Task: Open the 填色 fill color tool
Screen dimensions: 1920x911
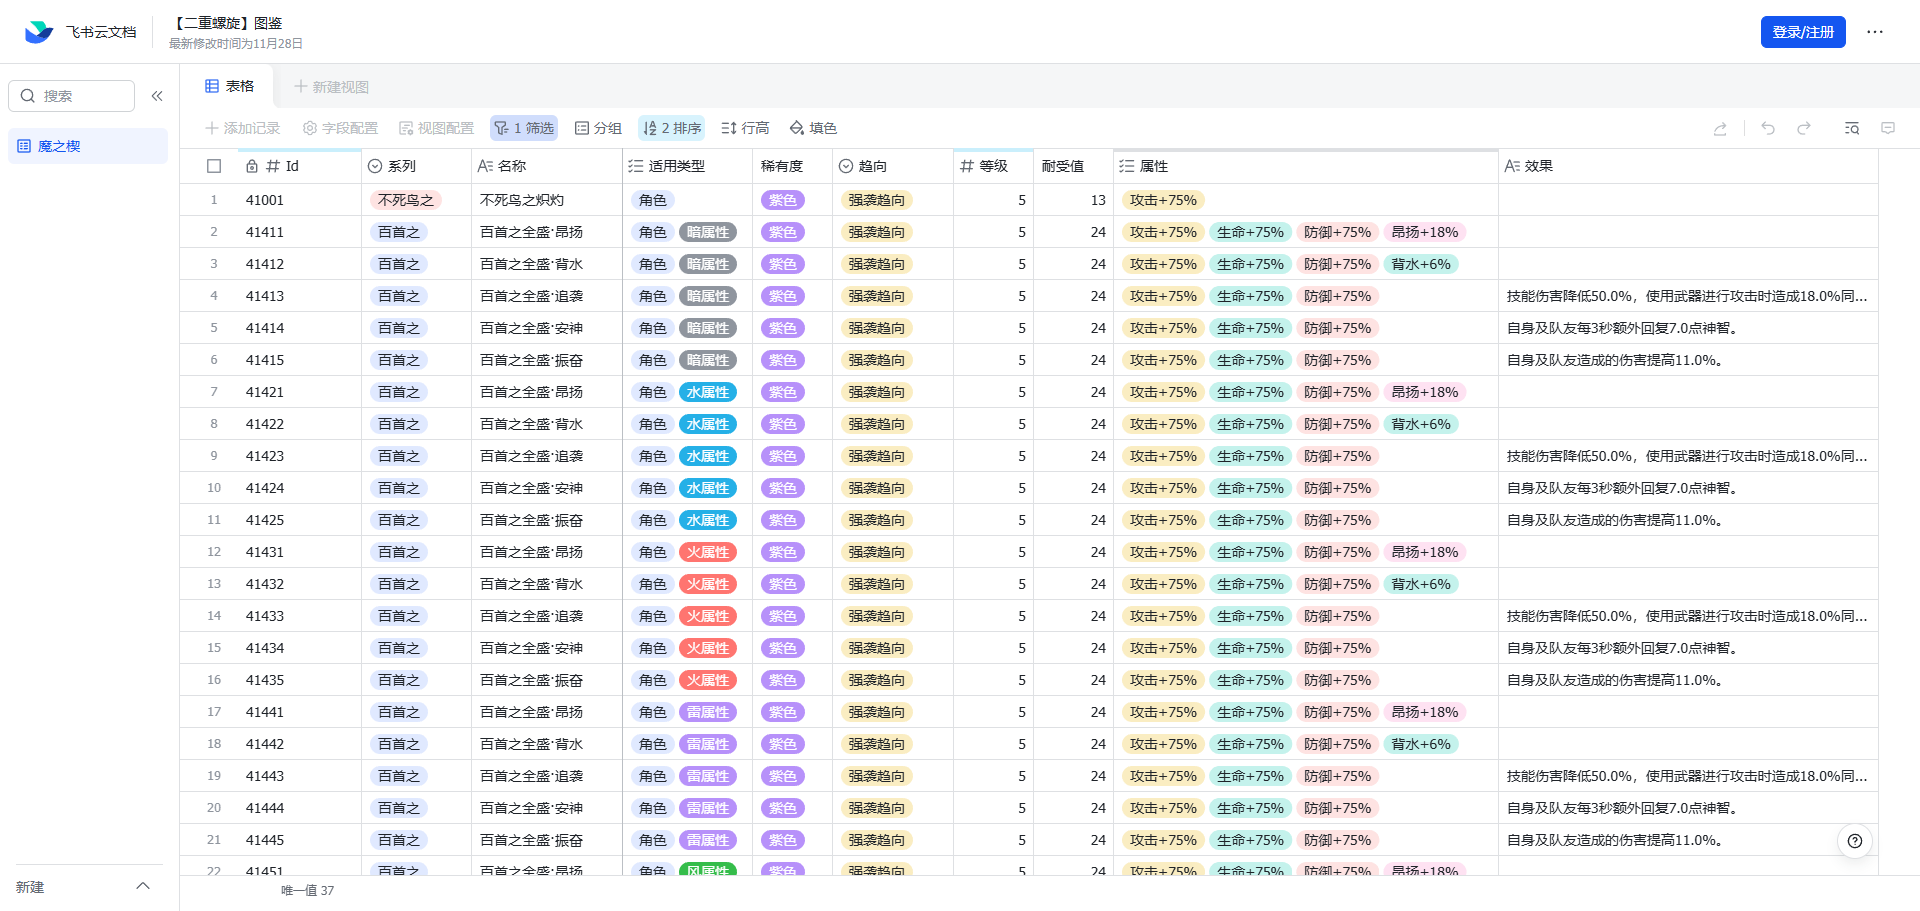Action: 813,128
